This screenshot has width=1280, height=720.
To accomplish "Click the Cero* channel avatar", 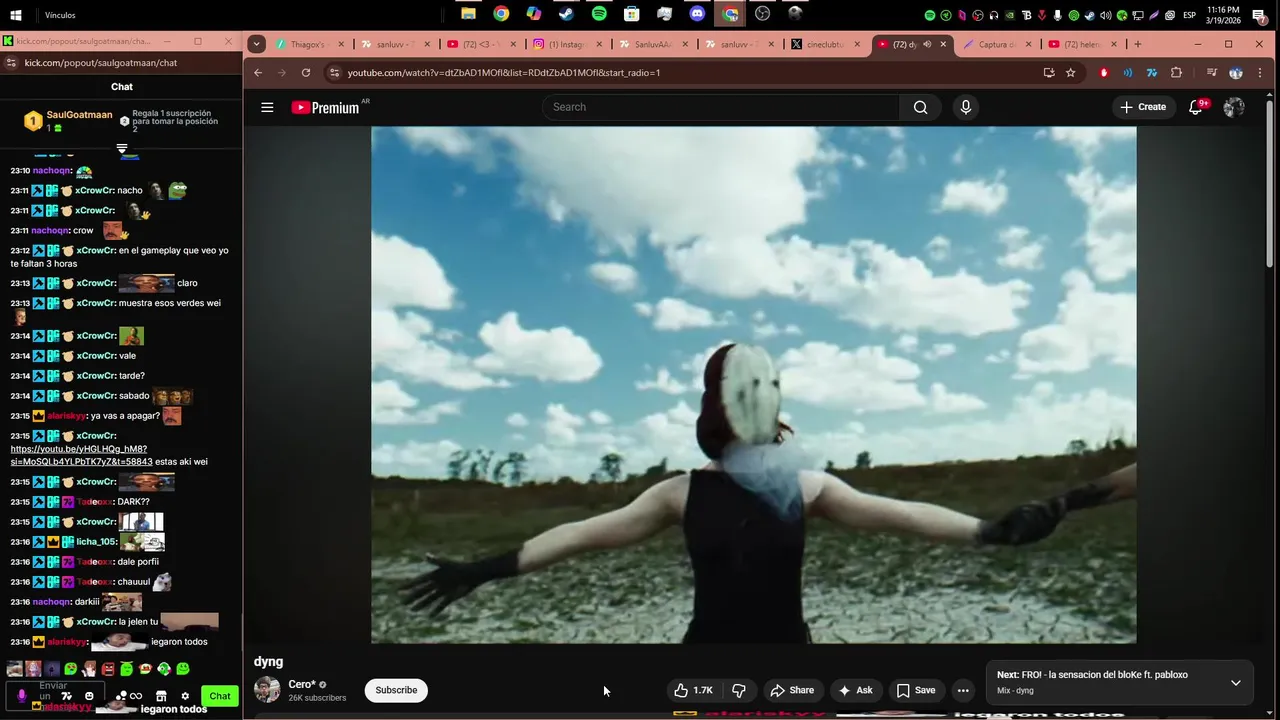I will click(267, 690).
